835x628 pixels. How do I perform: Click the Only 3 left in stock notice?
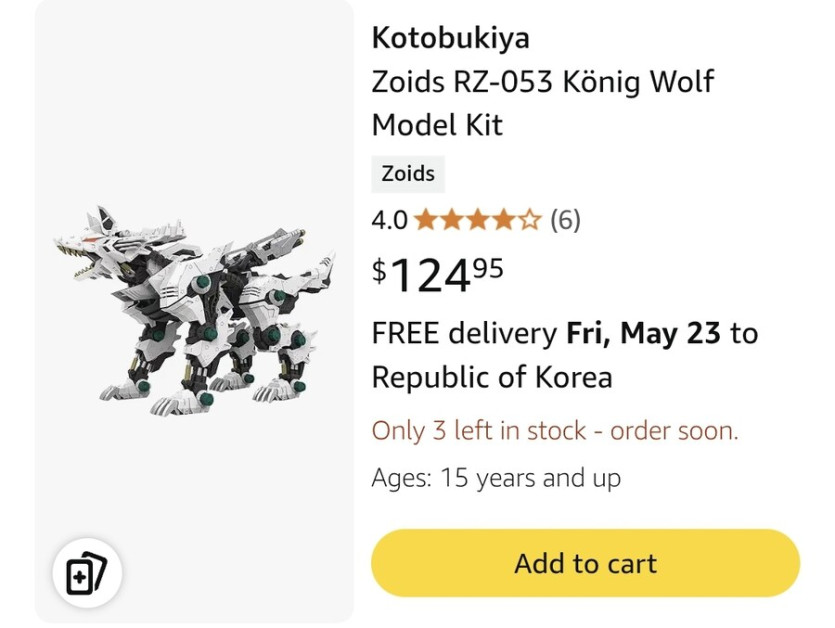tap(555, 431)
